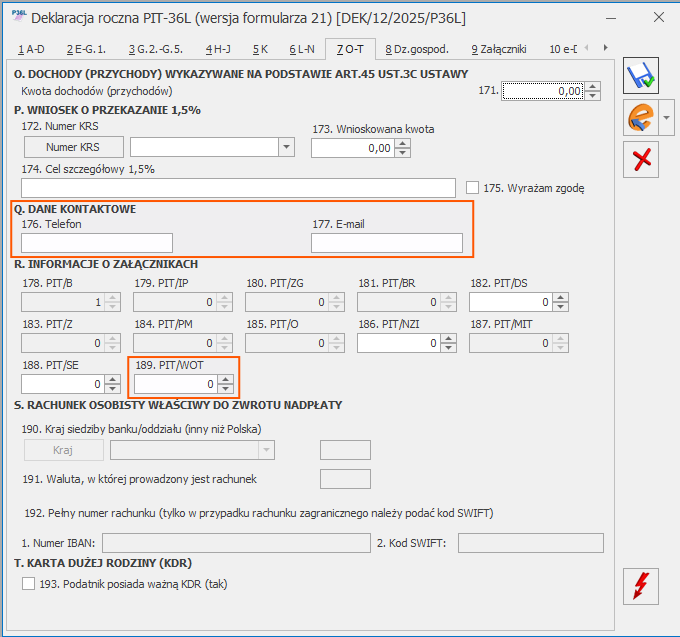Image resolution: width=680 pixels, height=637 pixels.
Task: Enable 193. Podatnik posiada ważną KDR checkbox
Action: coord(28,584)
